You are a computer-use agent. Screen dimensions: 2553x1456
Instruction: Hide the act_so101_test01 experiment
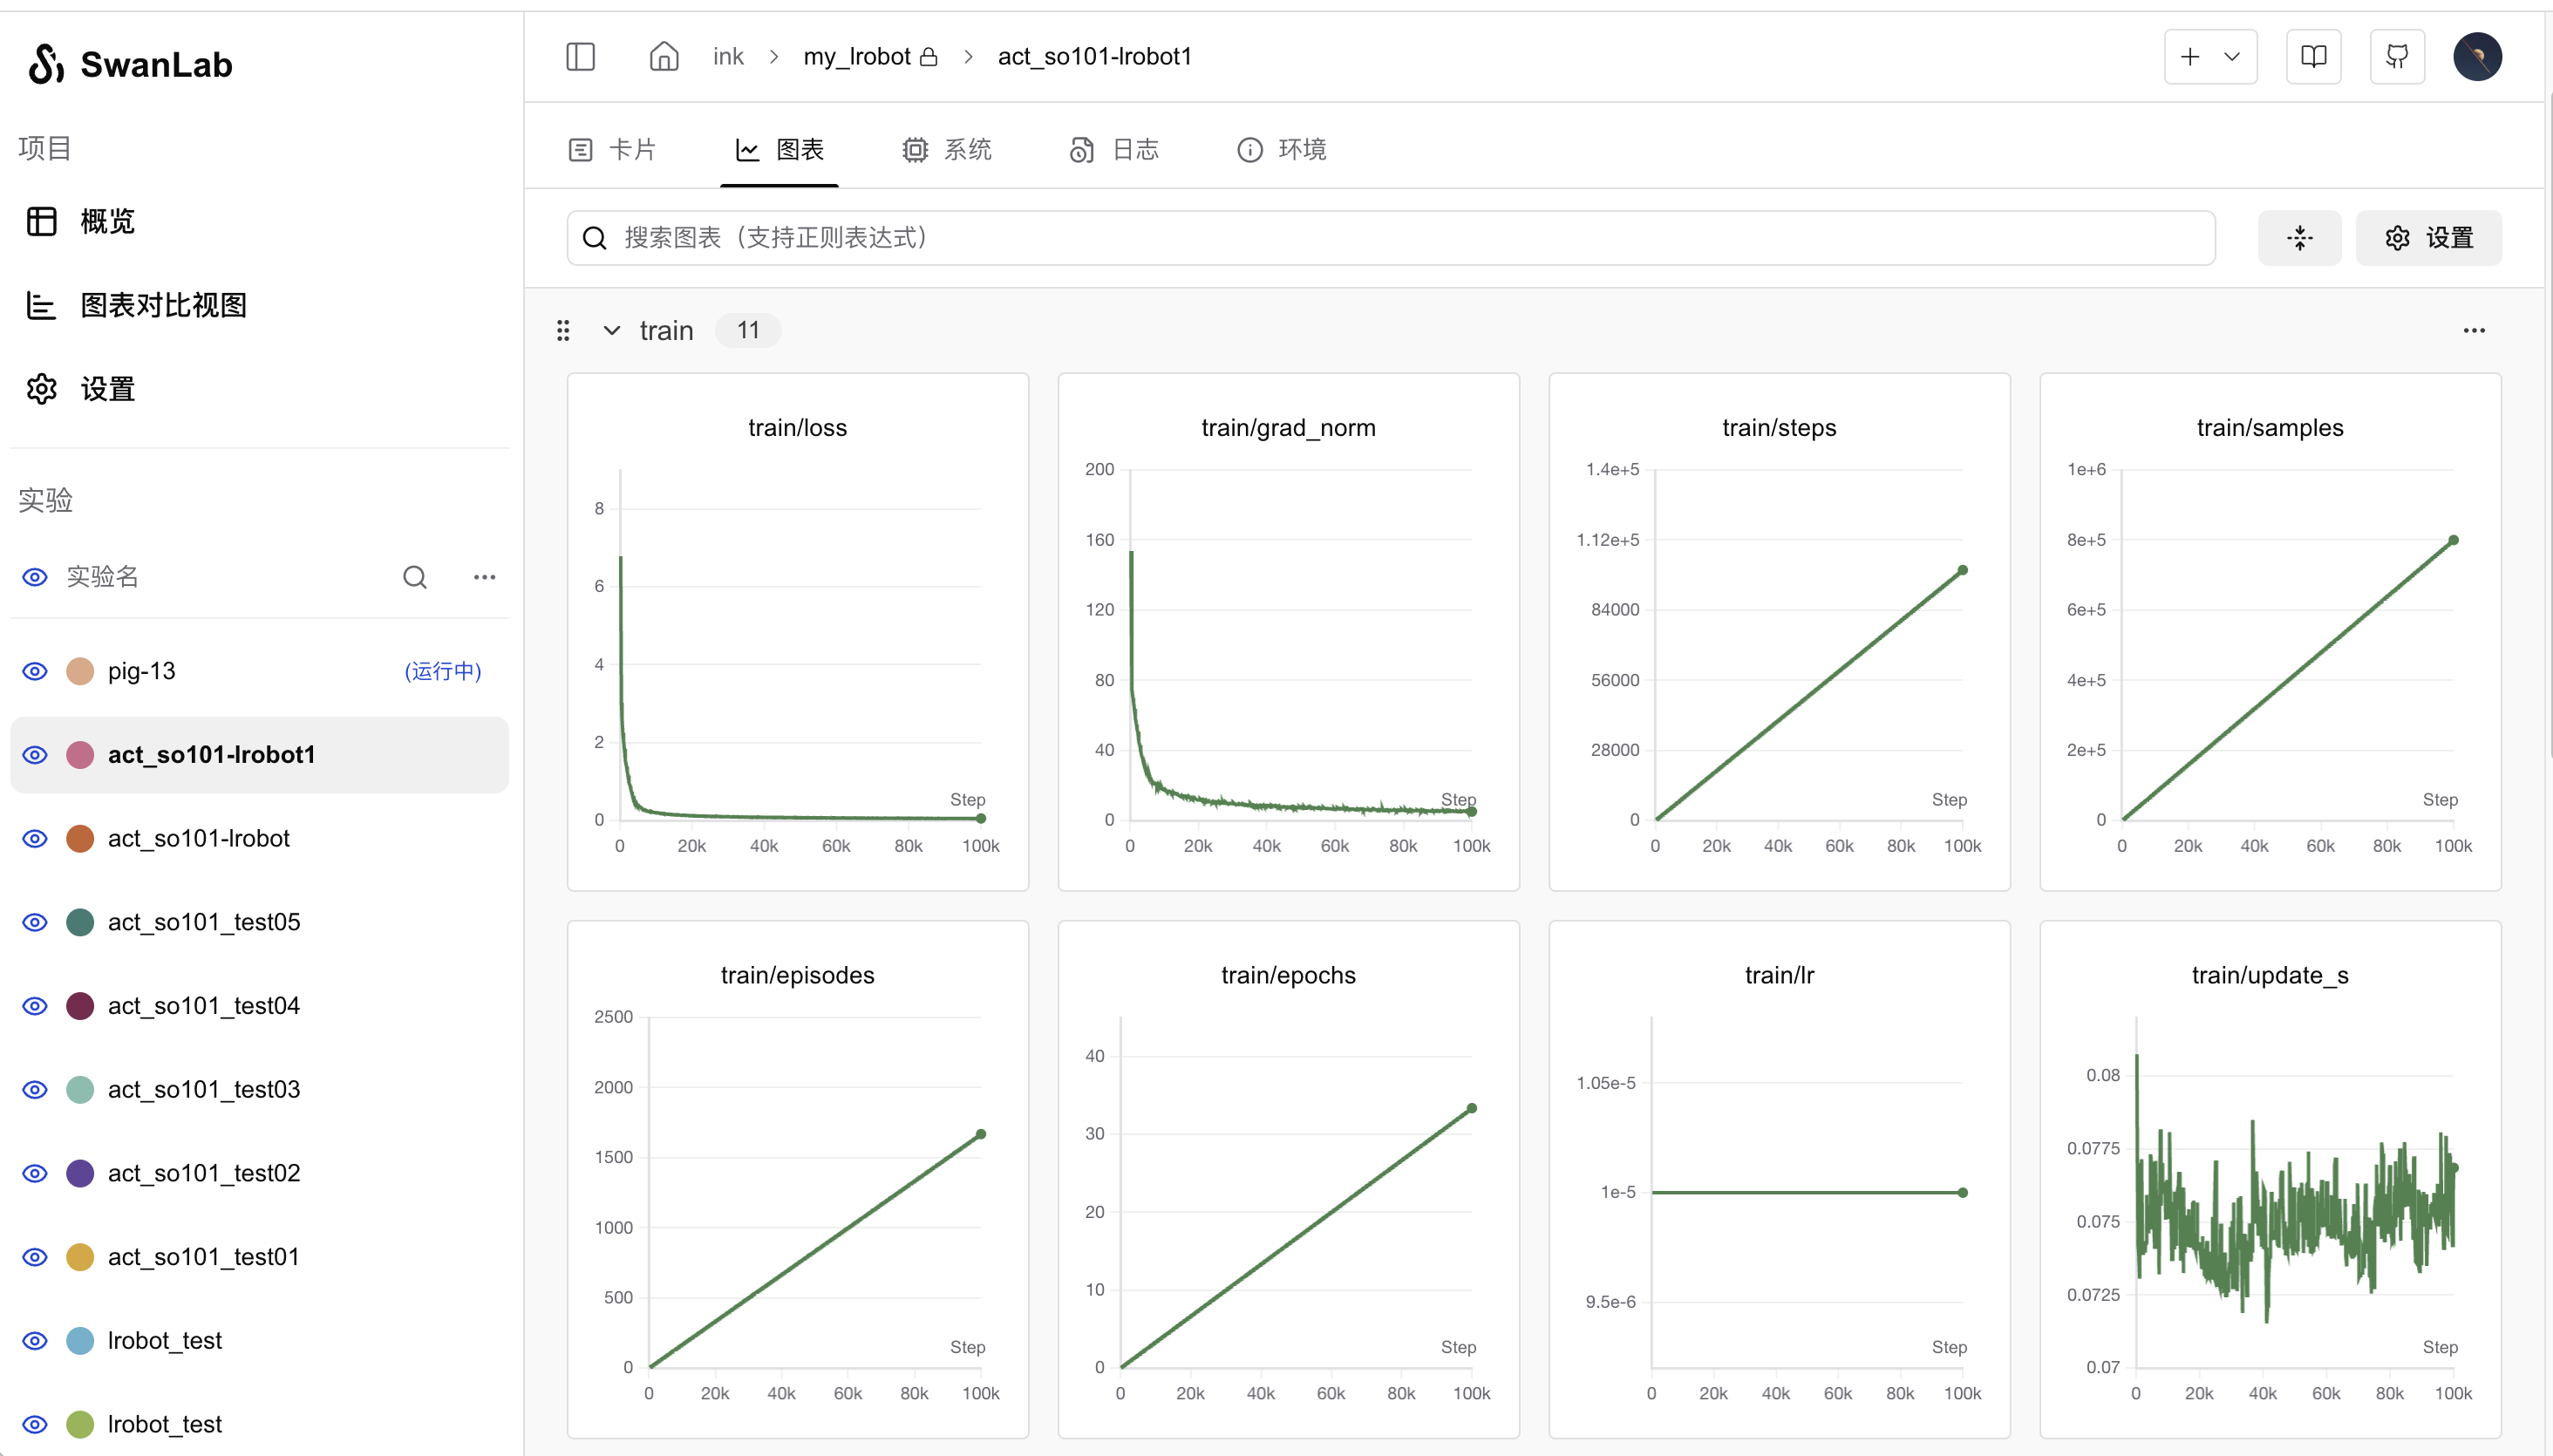coord(35,1257)
